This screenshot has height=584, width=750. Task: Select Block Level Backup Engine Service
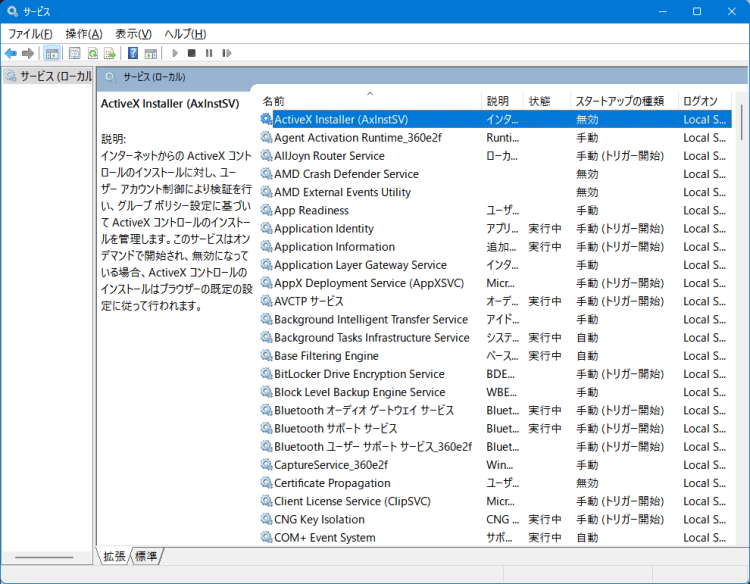[496, 392]
